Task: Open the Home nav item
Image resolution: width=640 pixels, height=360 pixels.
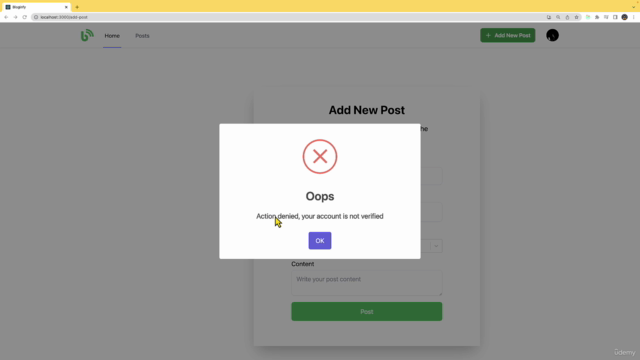Action: pyautogui.click(x=112, y=36)
